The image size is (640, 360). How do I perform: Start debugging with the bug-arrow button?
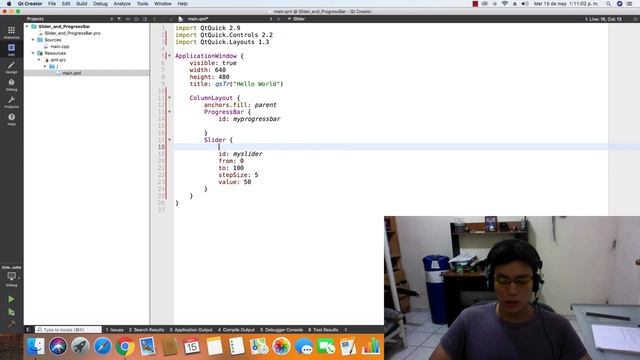(x=11, y=312)
